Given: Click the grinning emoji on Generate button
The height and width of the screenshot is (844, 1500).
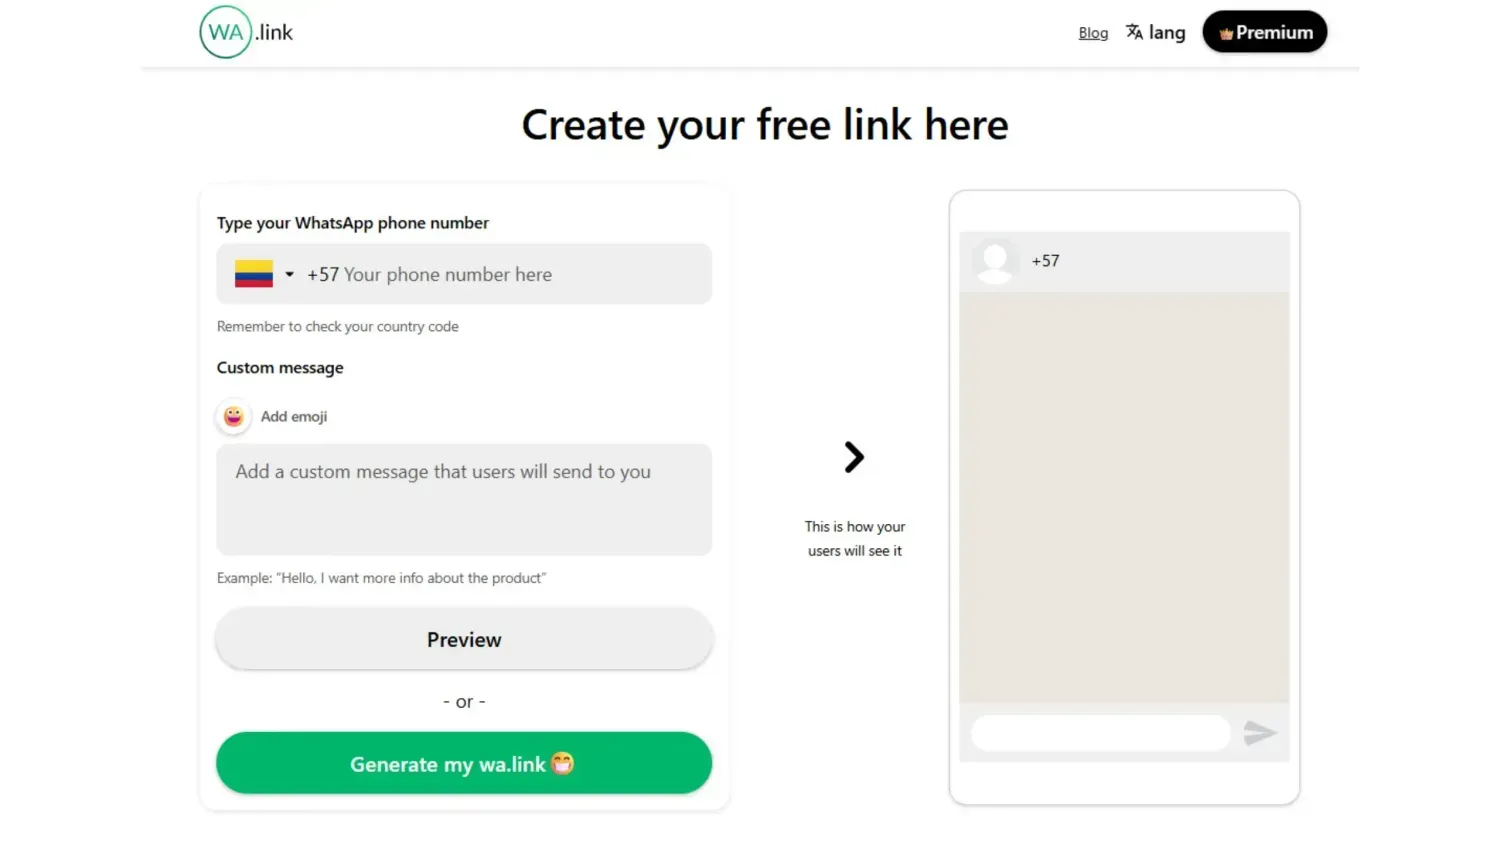Looking at the screenshot, I should [563, 763].
